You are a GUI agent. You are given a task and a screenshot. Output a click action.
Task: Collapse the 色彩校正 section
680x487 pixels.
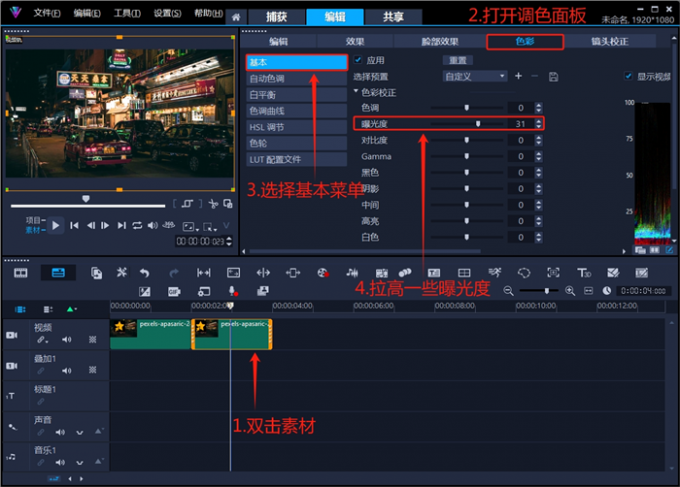coord(356,91)
